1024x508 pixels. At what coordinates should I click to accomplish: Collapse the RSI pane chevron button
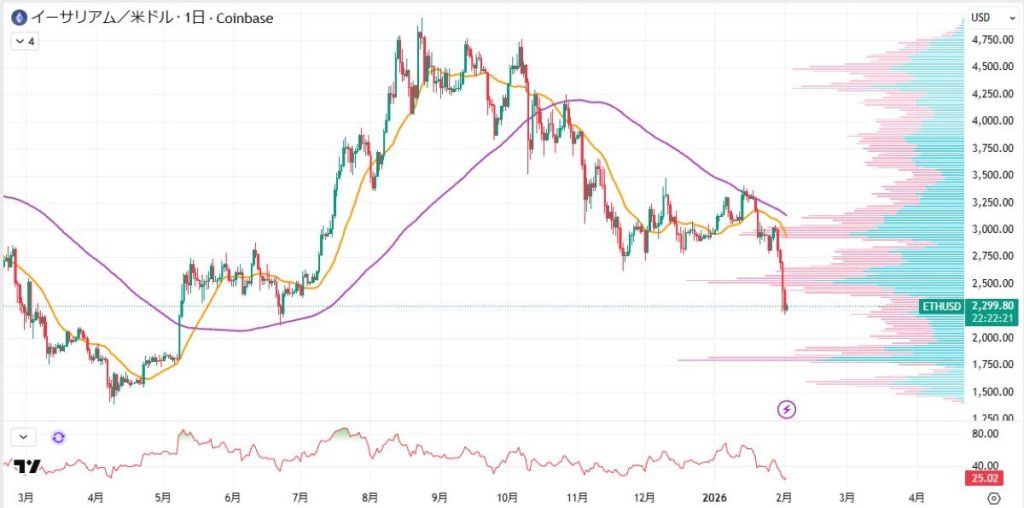coord(23,437)
